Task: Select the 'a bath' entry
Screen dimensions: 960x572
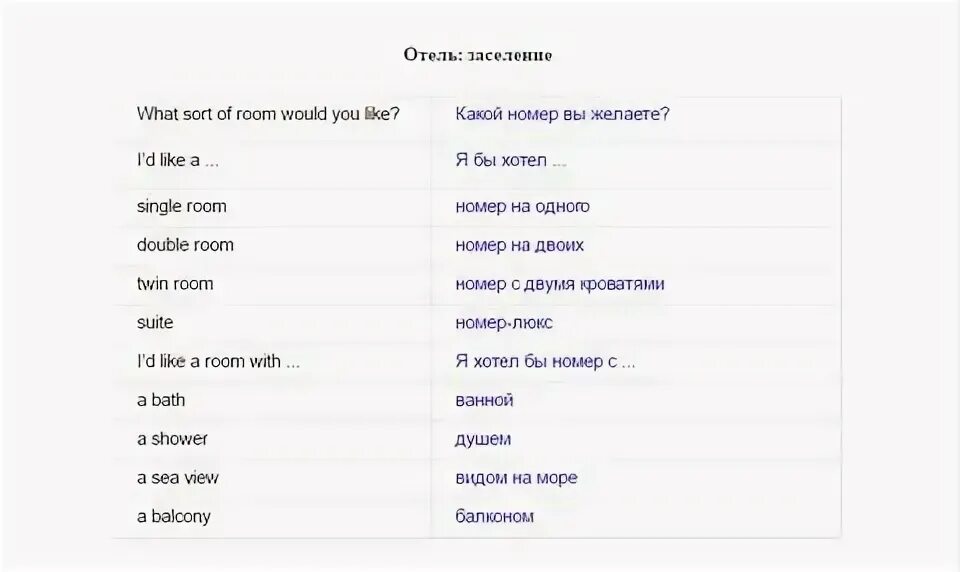Action: click(x=161, y=400)
